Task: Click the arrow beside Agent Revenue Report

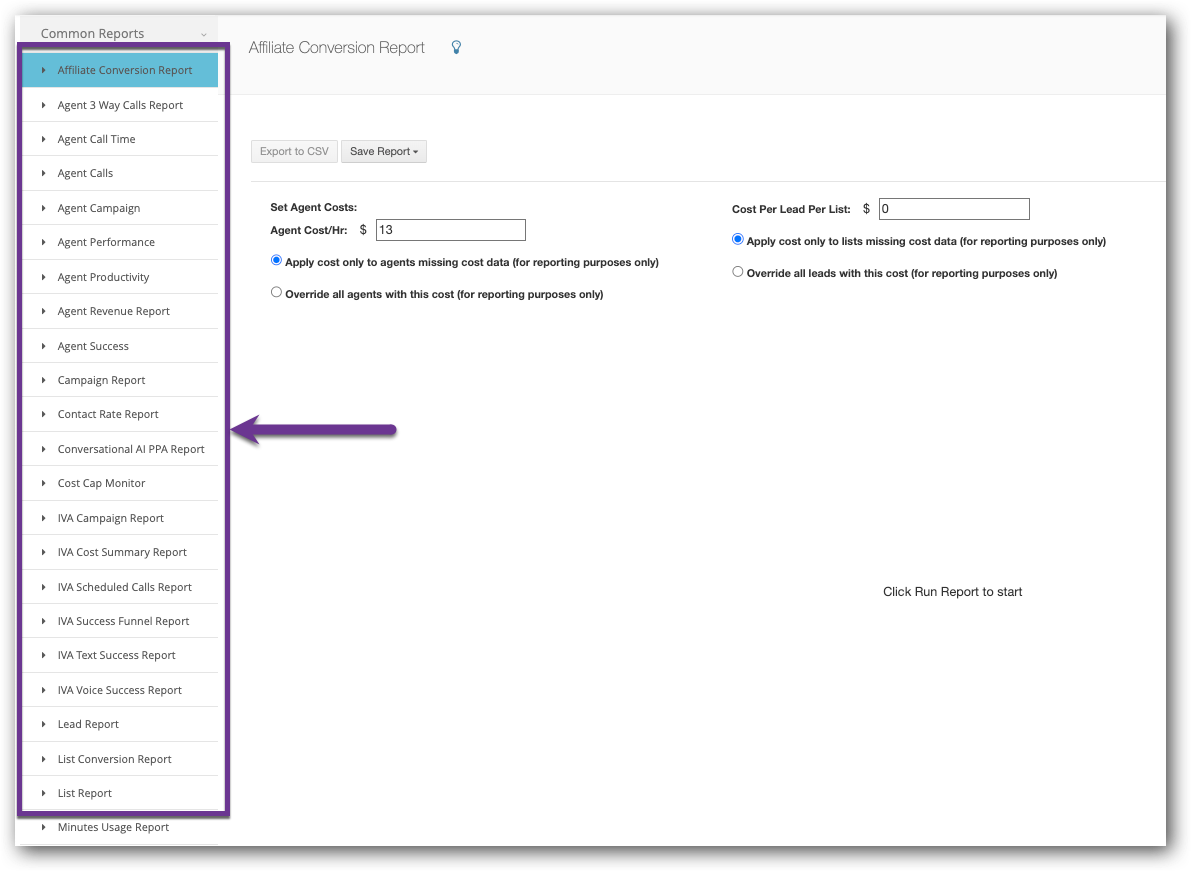Action: pyautogui.click(x=43, y=311)
